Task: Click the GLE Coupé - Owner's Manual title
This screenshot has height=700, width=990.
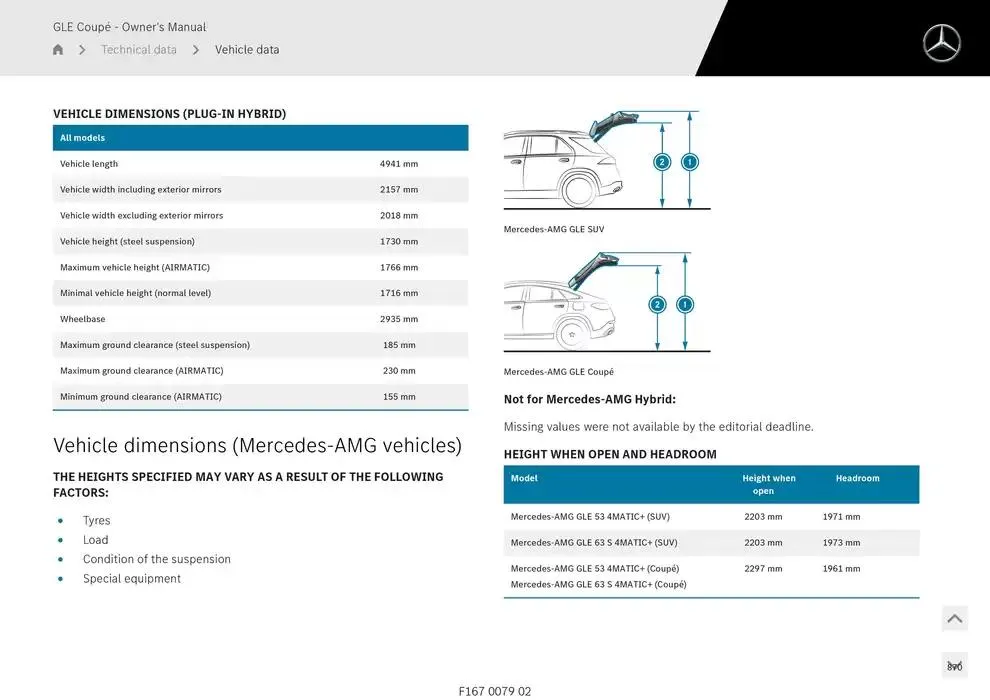Action: point(129,27)
